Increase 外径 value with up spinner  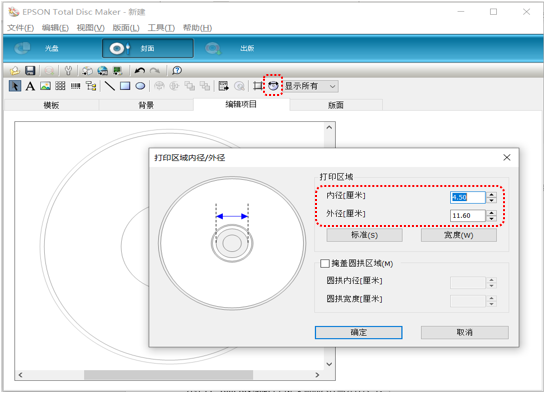point(491,213)
